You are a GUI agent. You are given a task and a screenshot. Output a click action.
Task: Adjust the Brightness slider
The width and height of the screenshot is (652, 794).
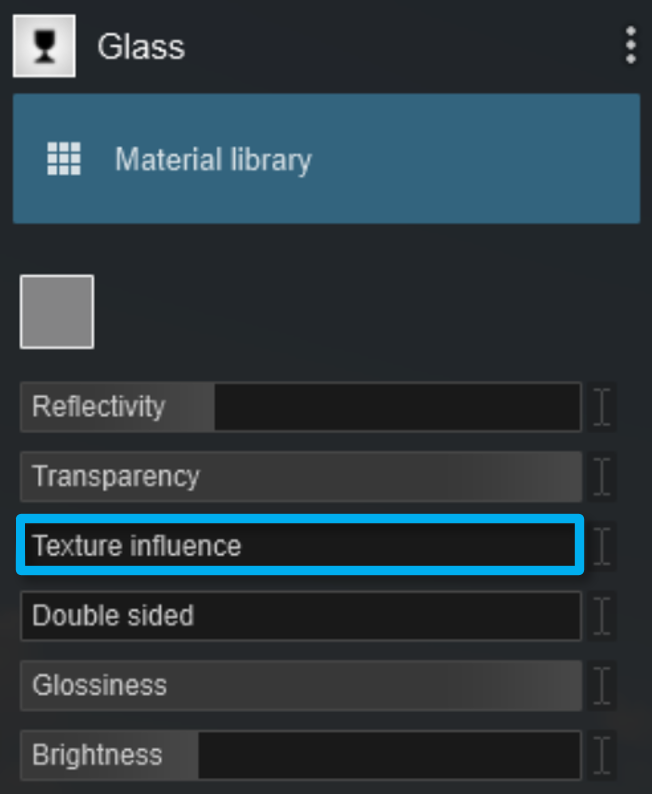(x=301, y=755)
